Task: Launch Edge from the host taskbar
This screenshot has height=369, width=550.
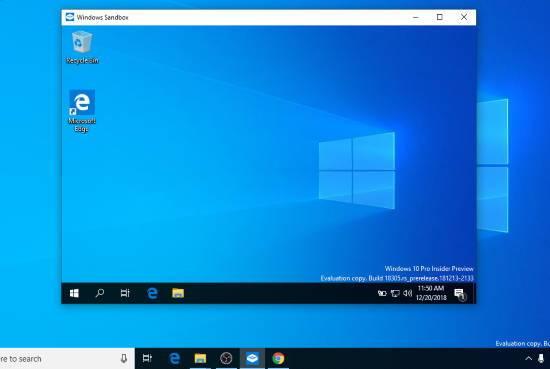Action: click(x=174, y=358)
